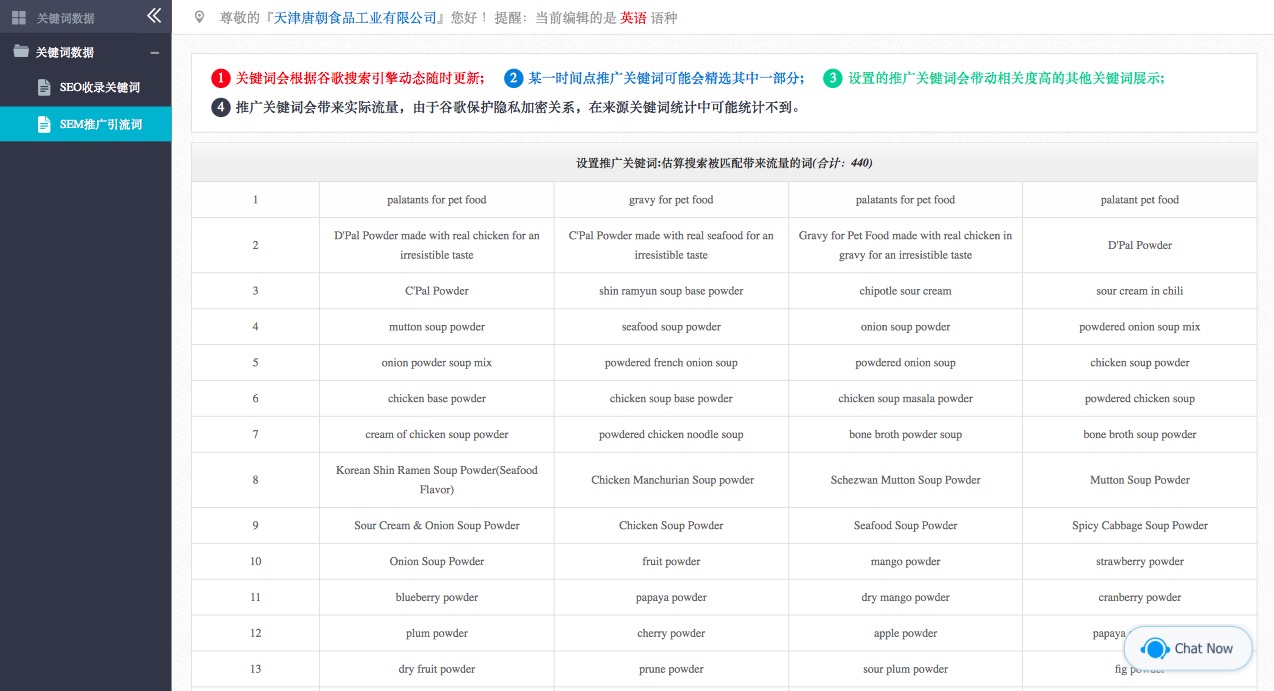
Task: Select 'powdered french onion soup' cell
Action: pyautogui.click(x=671, y=363)
